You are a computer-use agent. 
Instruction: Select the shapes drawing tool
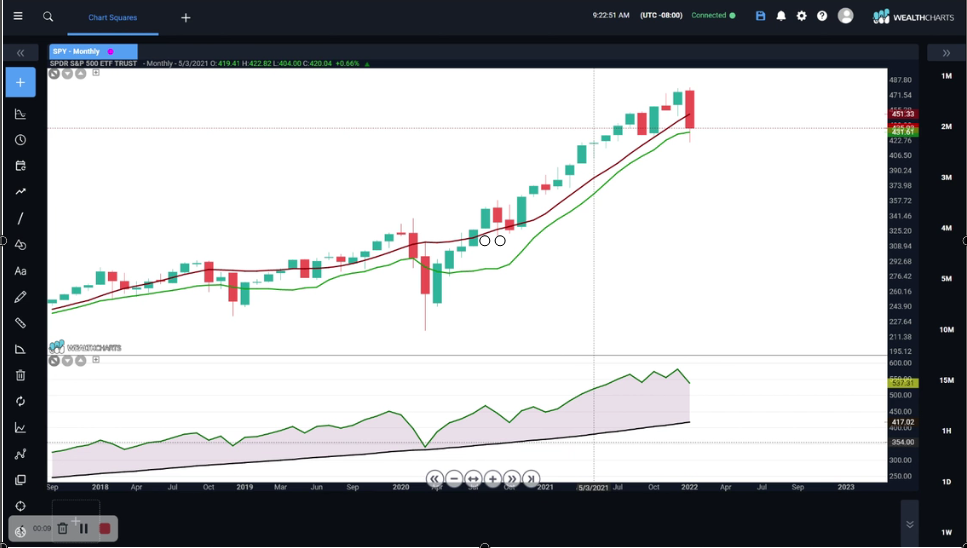click(20, 245)
